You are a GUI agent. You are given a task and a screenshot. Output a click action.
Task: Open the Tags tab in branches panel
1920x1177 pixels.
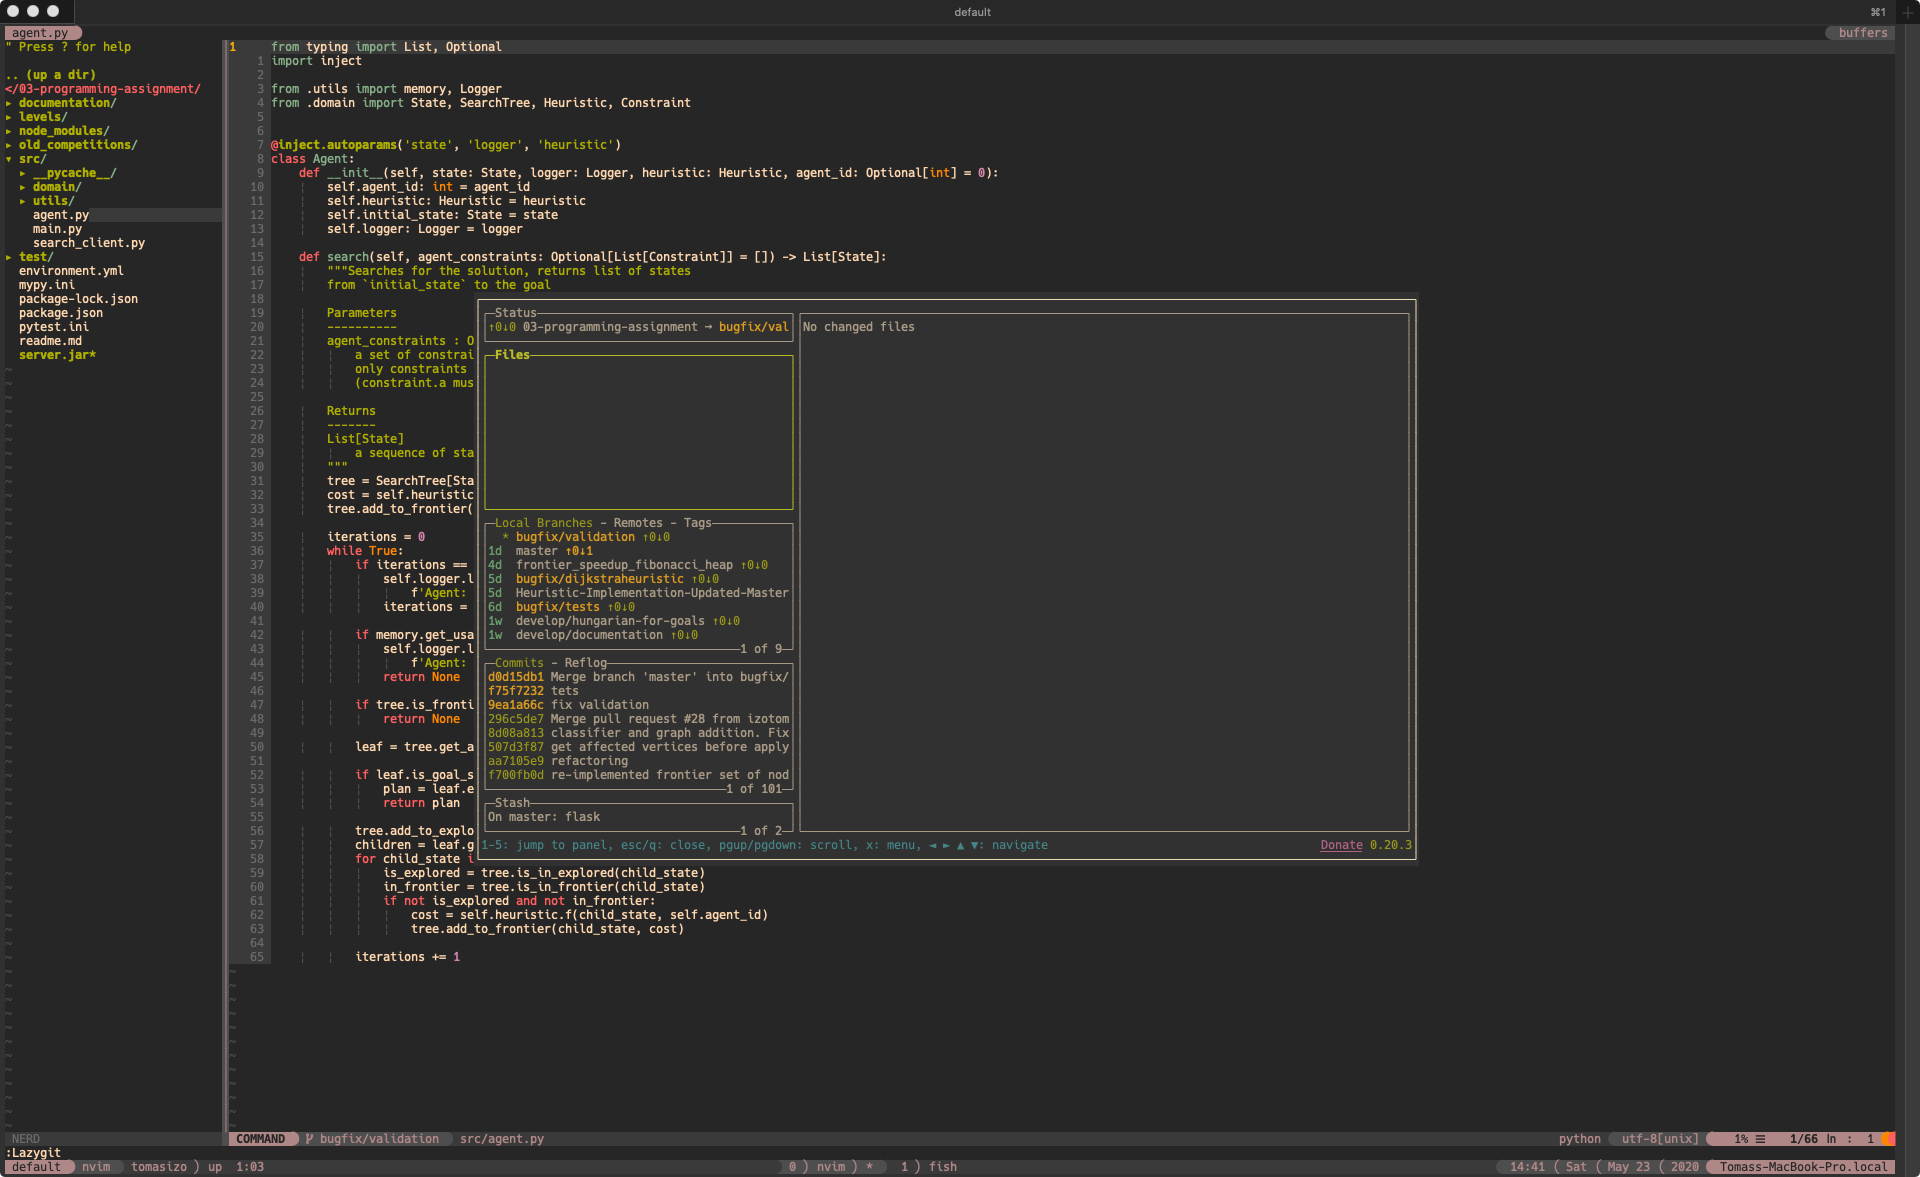click(x=697, y=523)
